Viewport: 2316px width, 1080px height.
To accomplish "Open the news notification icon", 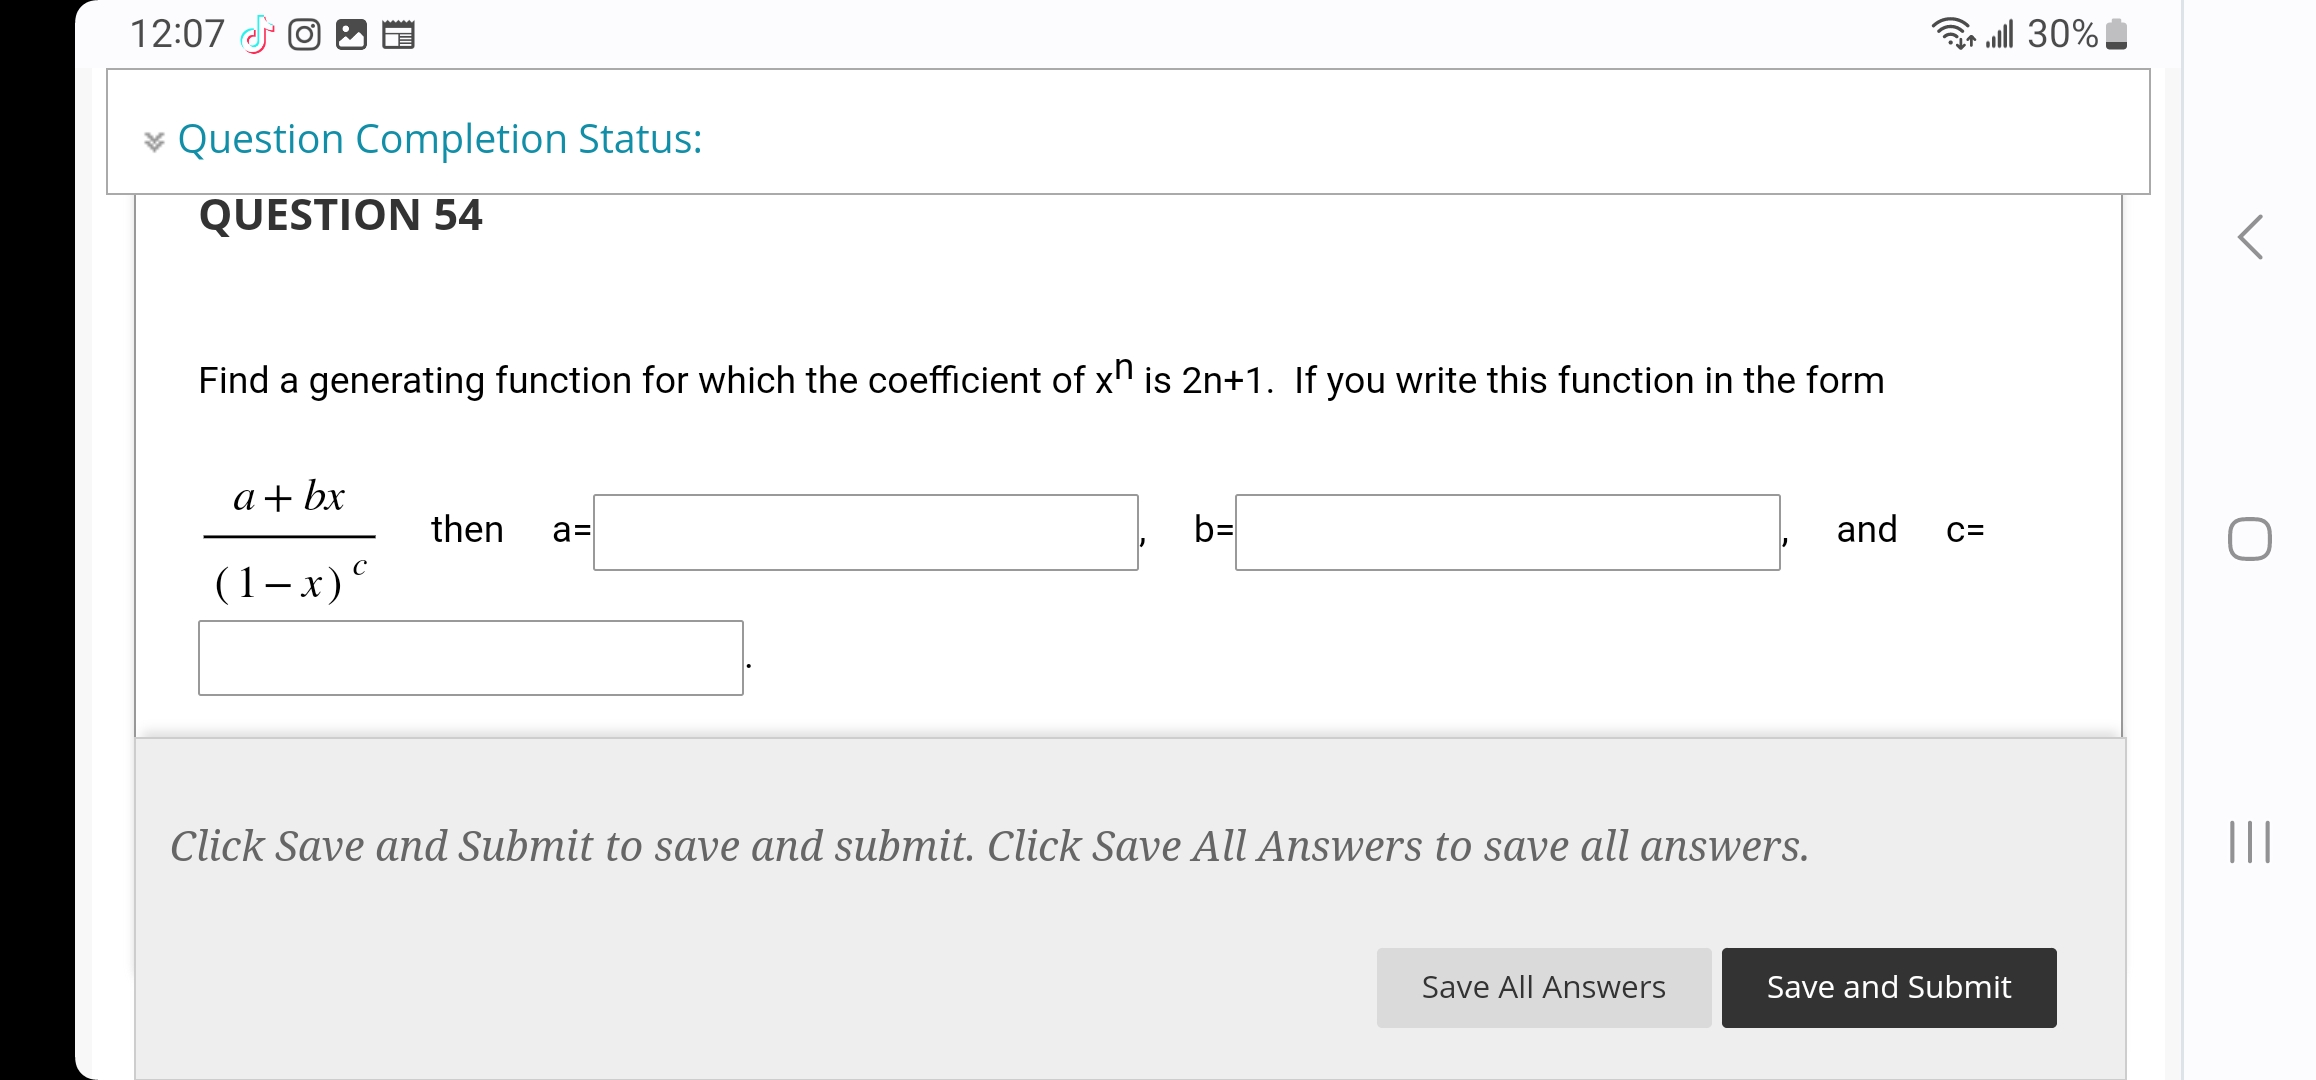I will point(398,35).
